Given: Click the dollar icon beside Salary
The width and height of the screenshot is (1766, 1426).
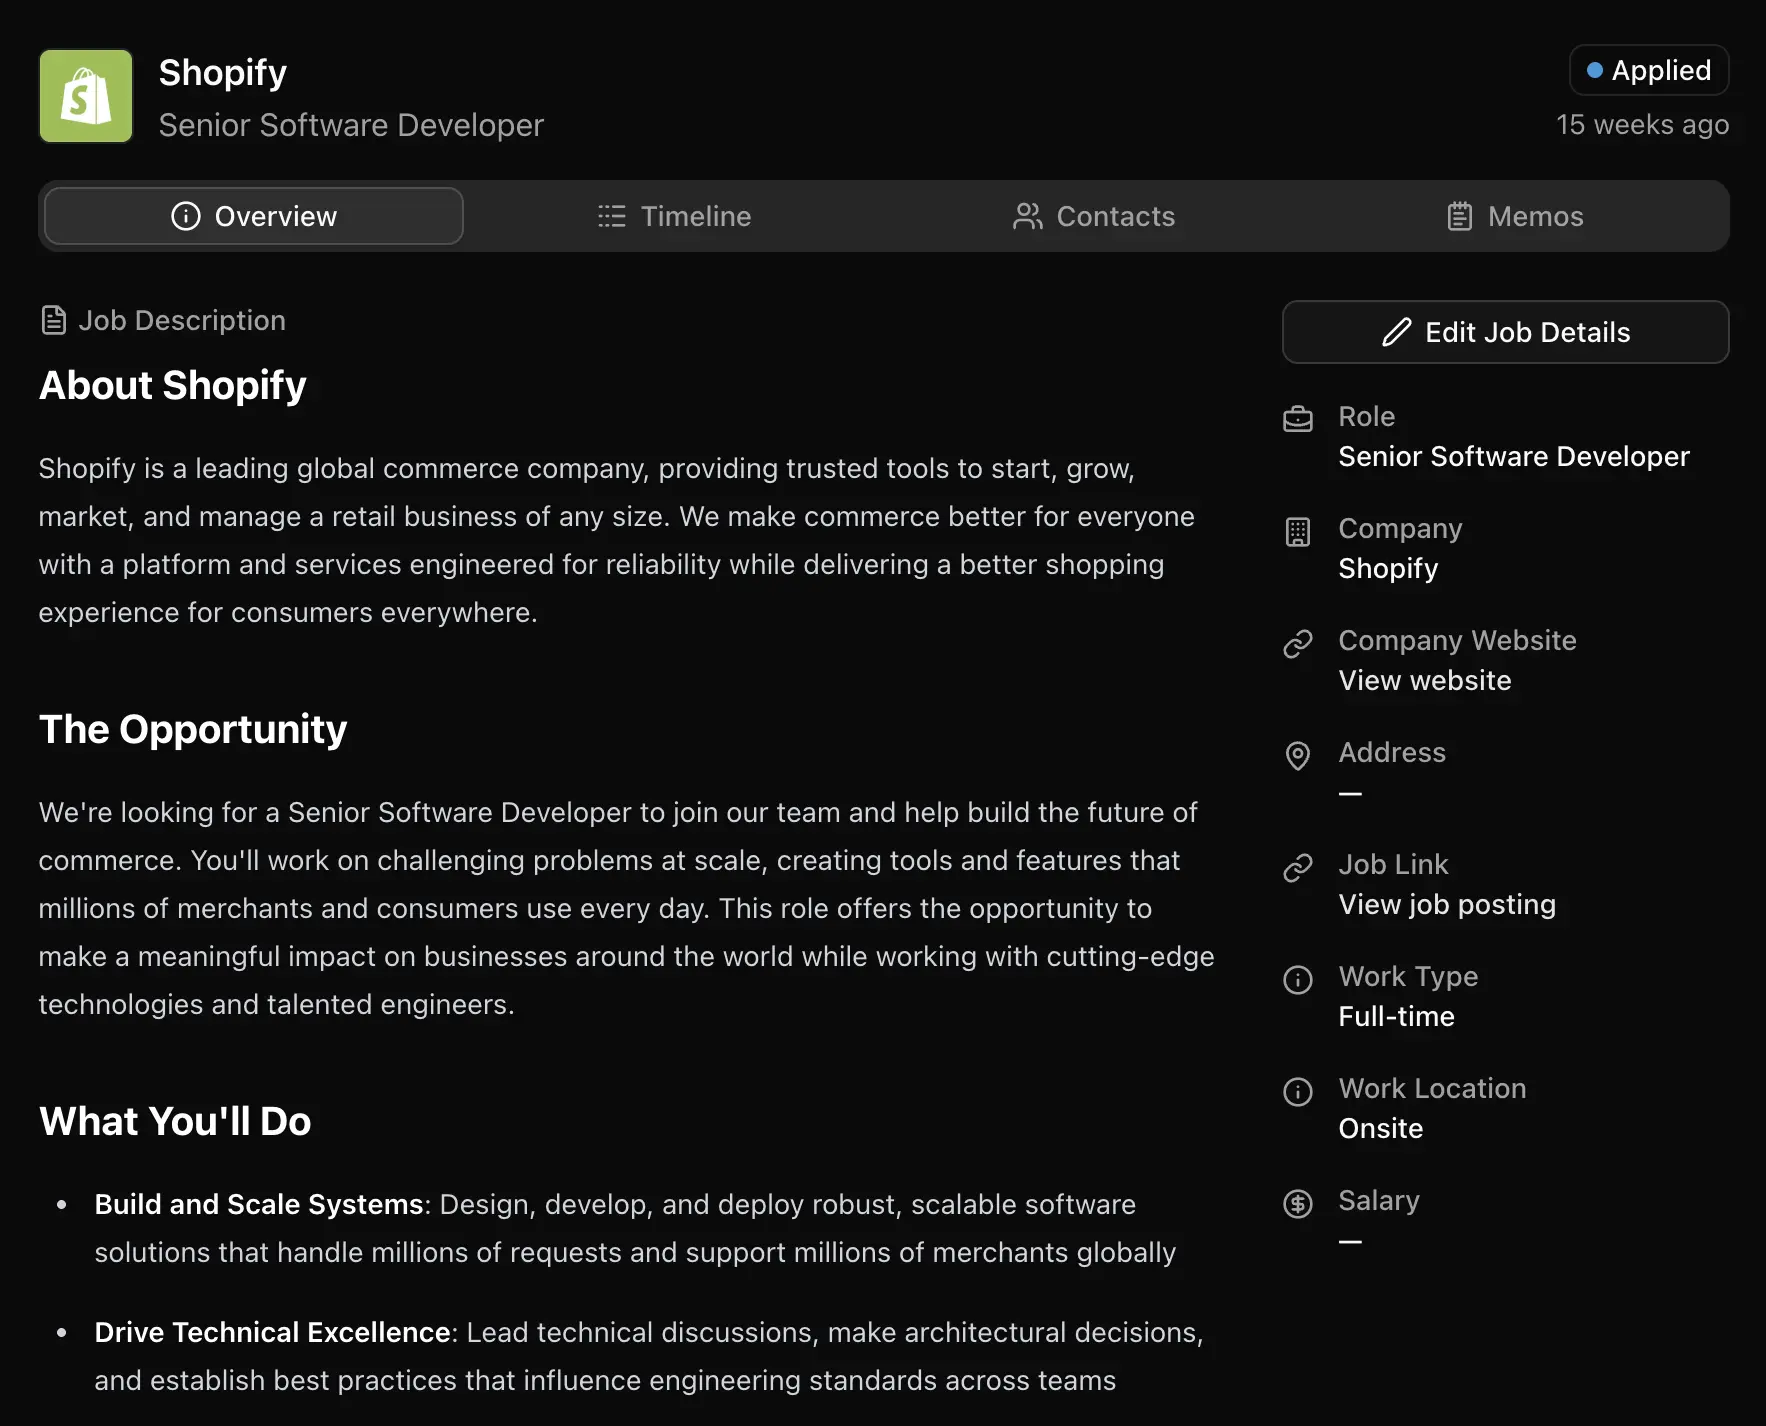Looking at the screenshot, I should pos(1298,1204).
